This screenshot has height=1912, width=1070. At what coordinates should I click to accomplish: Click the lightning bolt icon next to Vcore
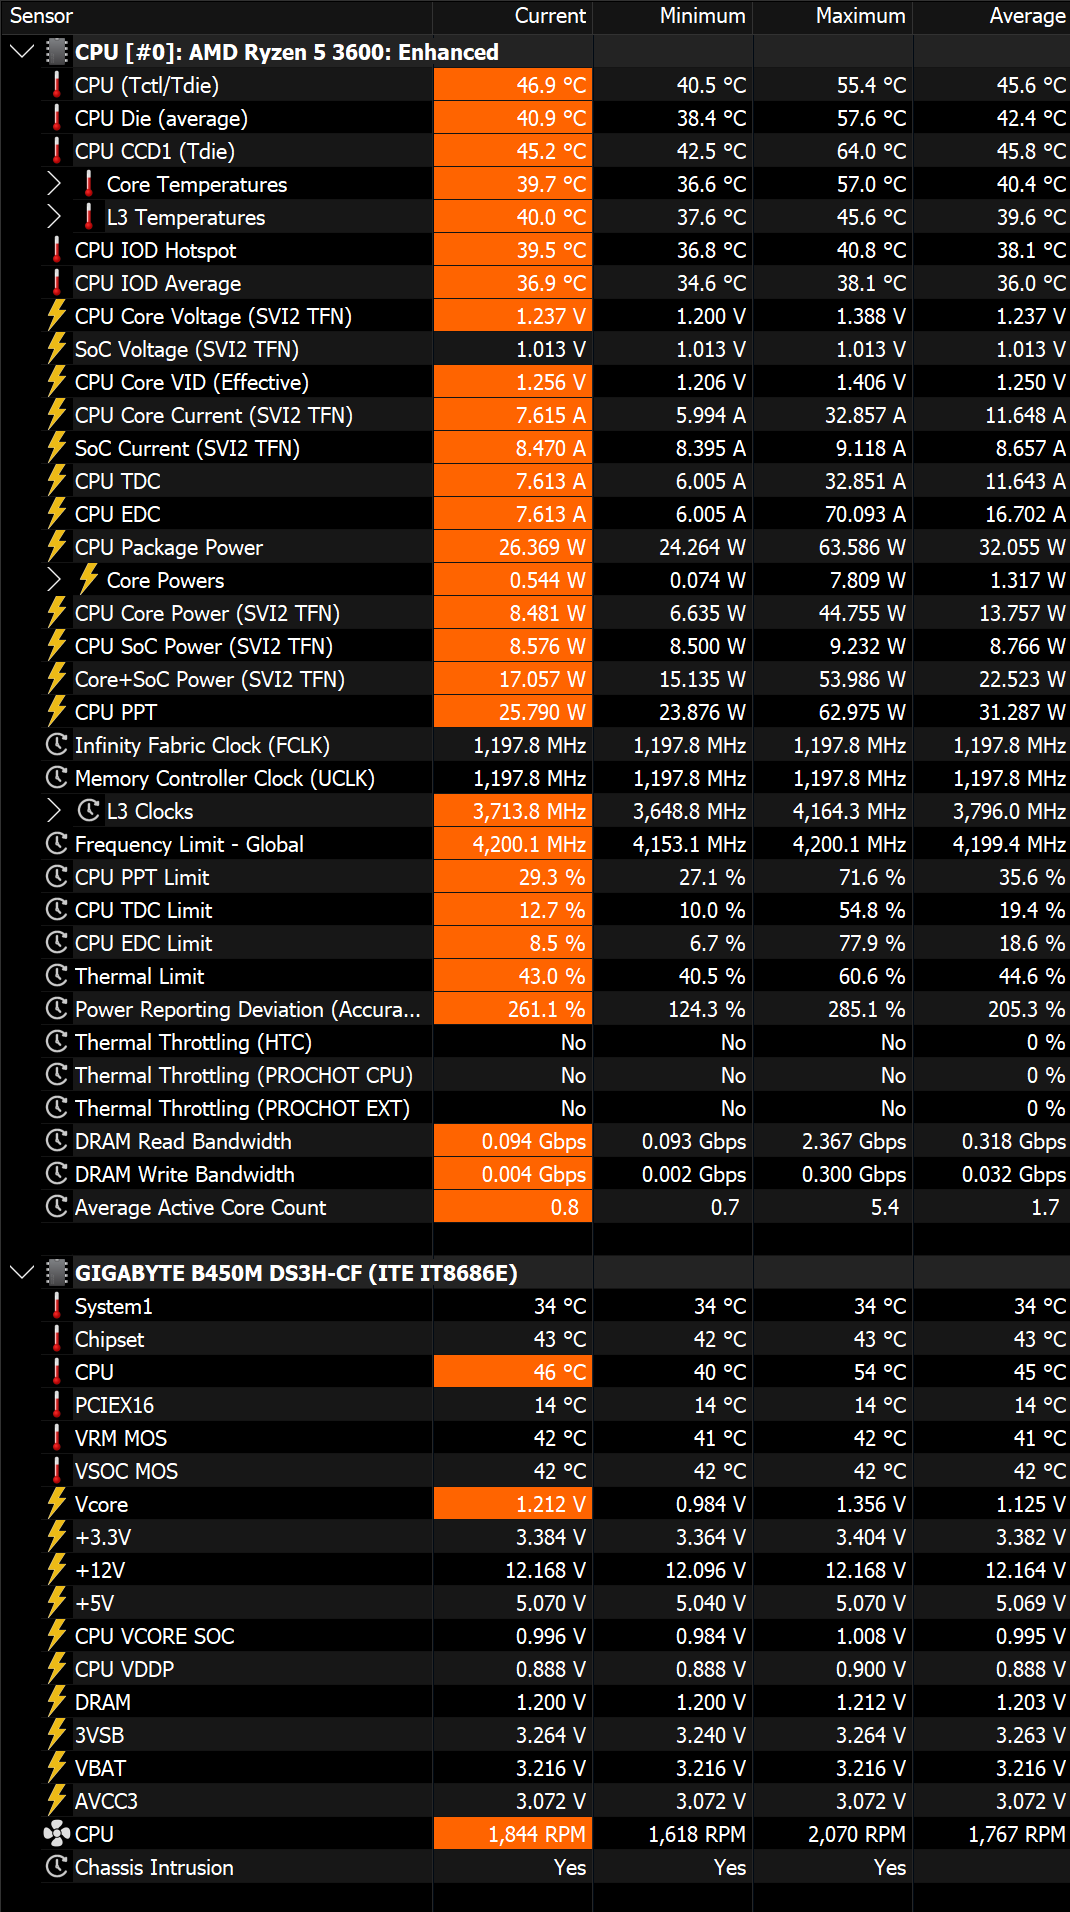(x=57, y=1504)
